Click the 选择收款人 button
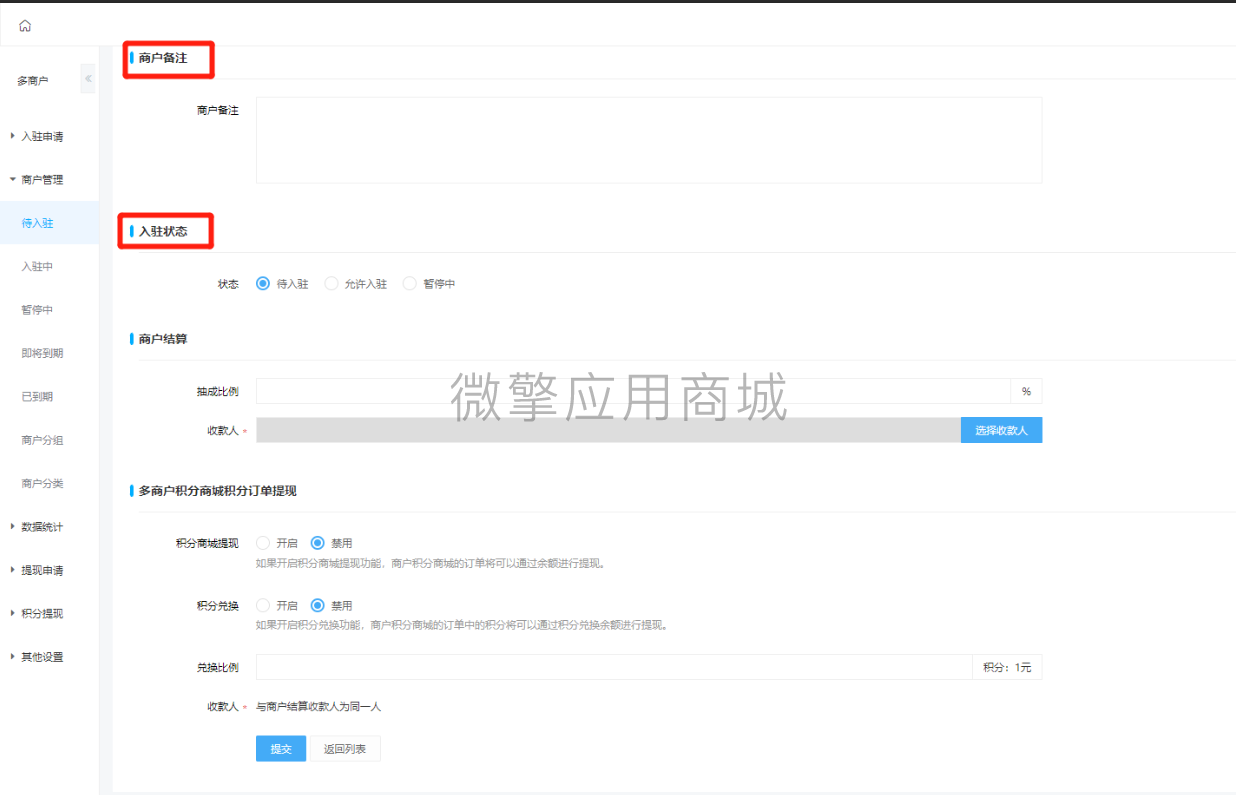 pyautogui.click(x=1001, y=430)
